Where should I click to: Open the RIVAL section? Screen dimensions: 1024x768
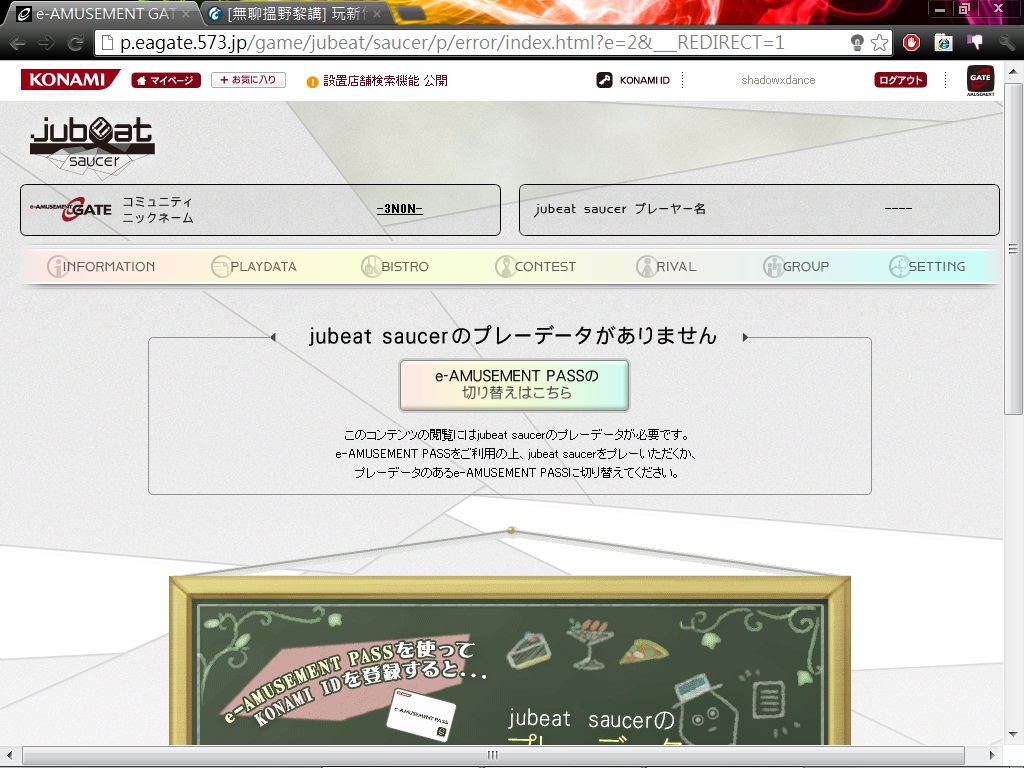666,267
